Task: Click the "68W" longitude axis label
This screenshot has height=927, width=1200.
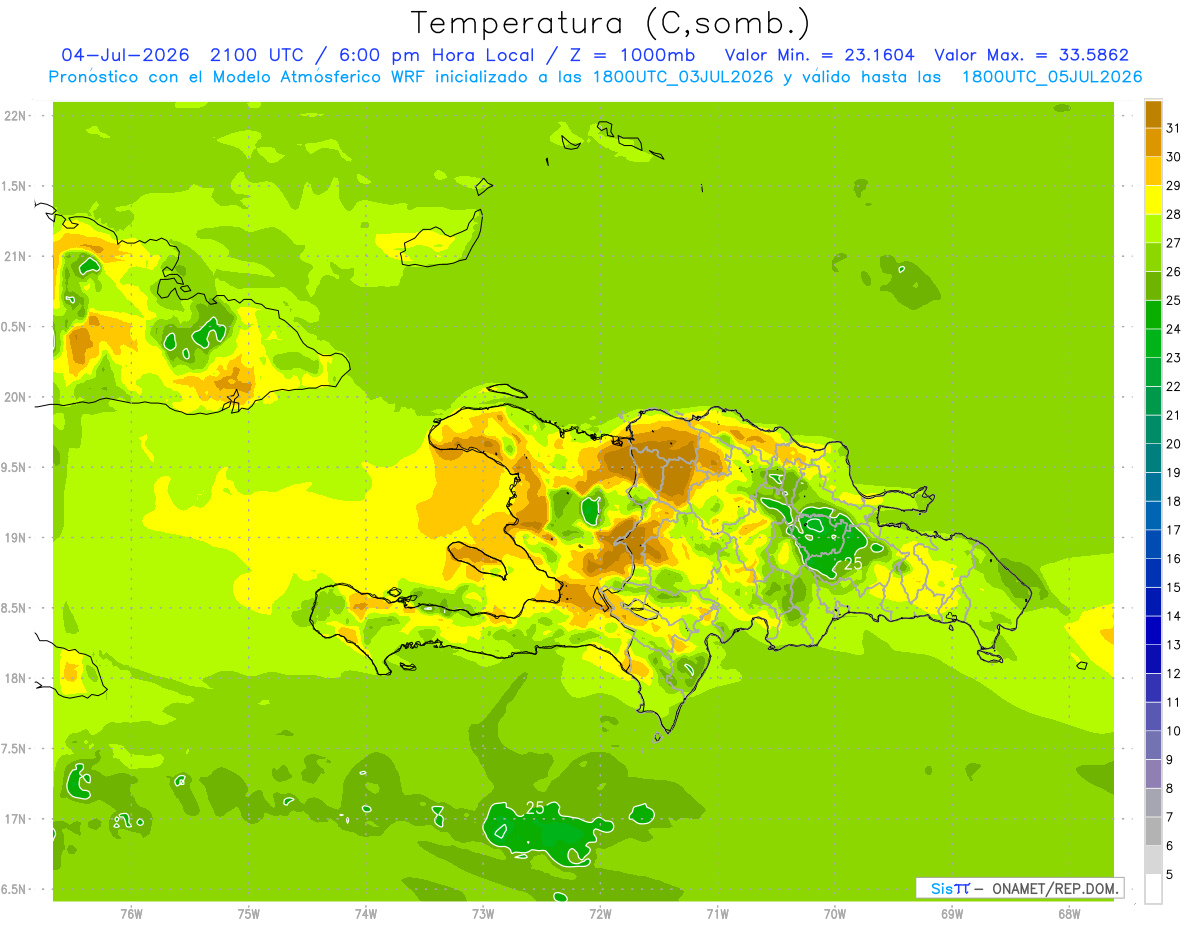Action: click(1069, 913)
